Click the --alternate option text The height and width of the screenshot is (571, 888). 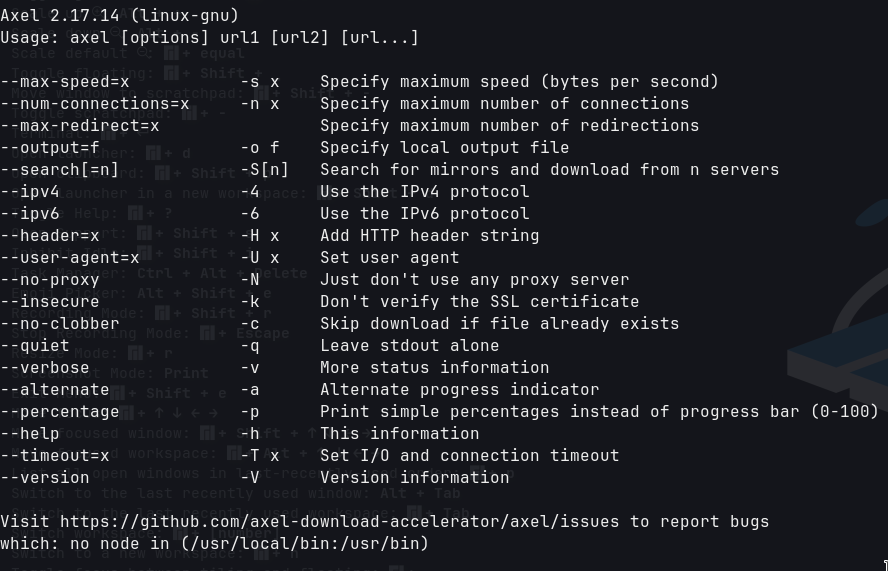tap(55, 390)
